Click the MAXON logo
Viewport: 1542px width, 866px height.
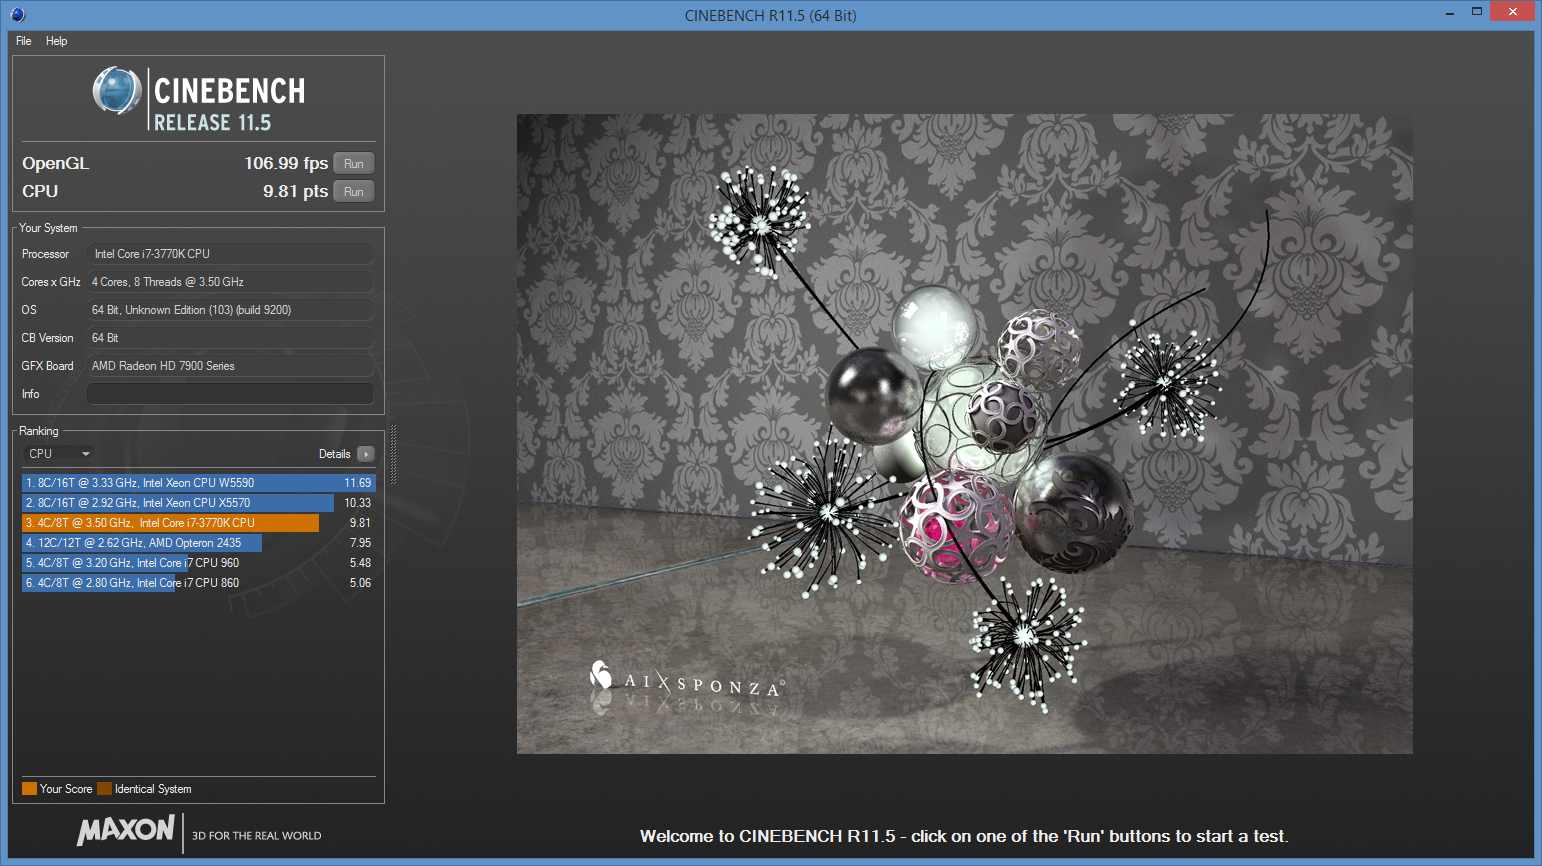tap(126, 830)
